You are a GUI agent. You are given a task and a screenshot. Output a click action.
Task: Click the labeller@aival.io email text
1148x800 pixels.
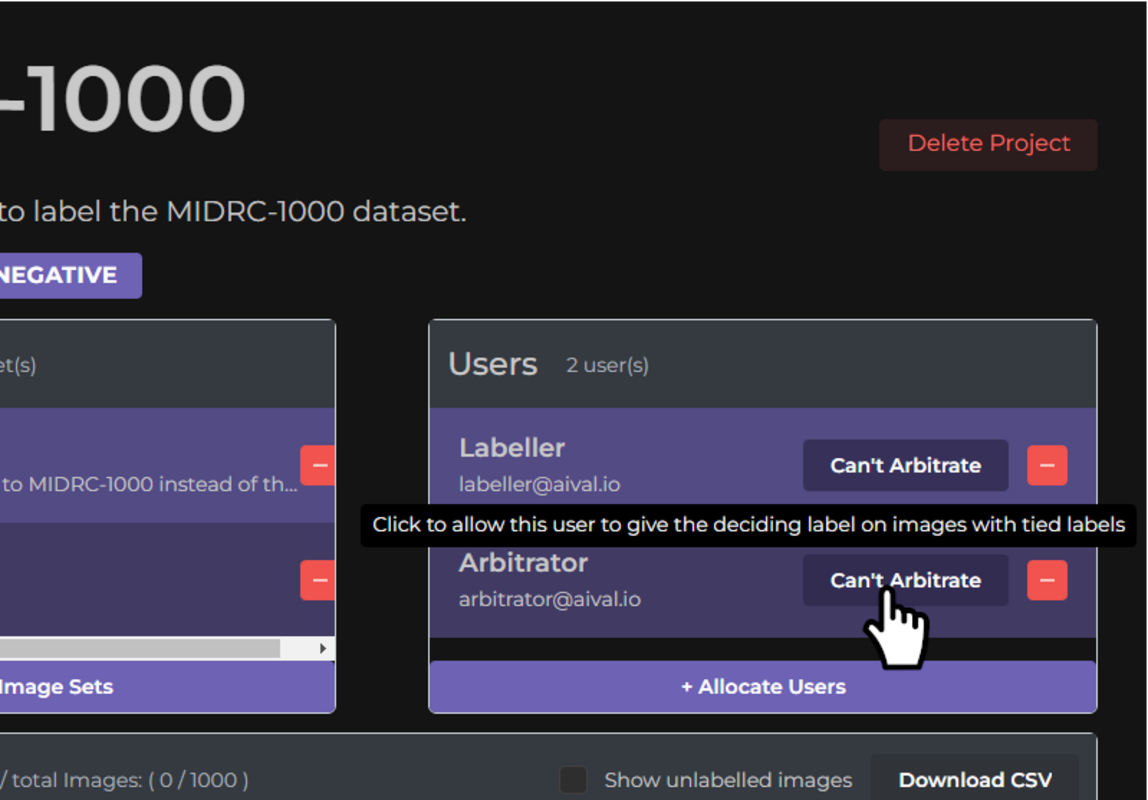[x=540, y=484]
